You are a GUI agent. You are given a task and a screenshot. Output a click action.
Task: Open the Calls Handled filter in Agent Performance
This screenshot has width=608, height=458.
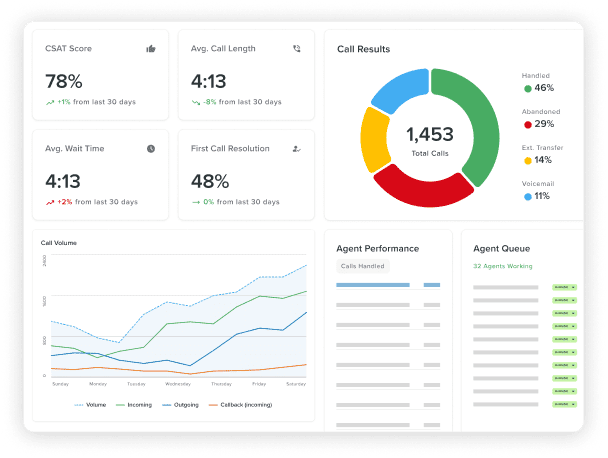(x=362, y=266)
